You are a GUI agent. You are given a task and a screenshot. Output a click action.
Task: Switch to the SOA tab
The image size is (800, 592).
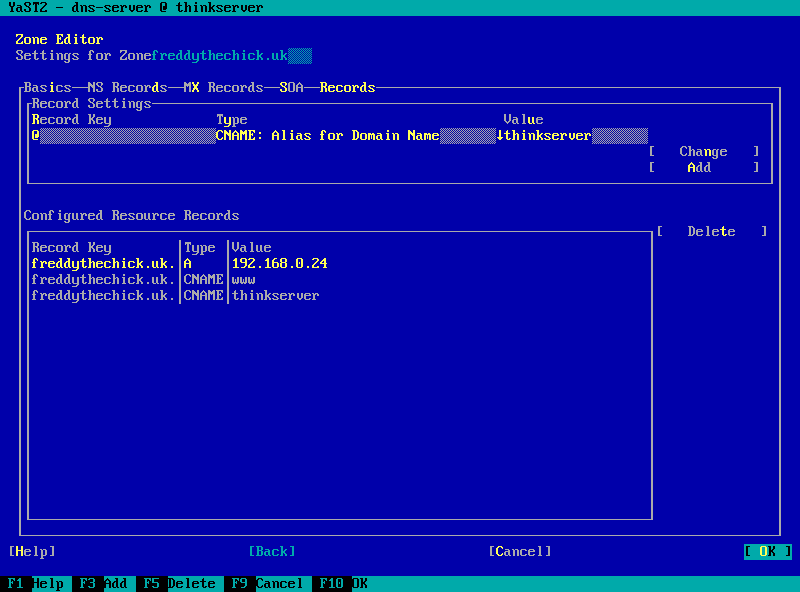[x=291, y=87]
